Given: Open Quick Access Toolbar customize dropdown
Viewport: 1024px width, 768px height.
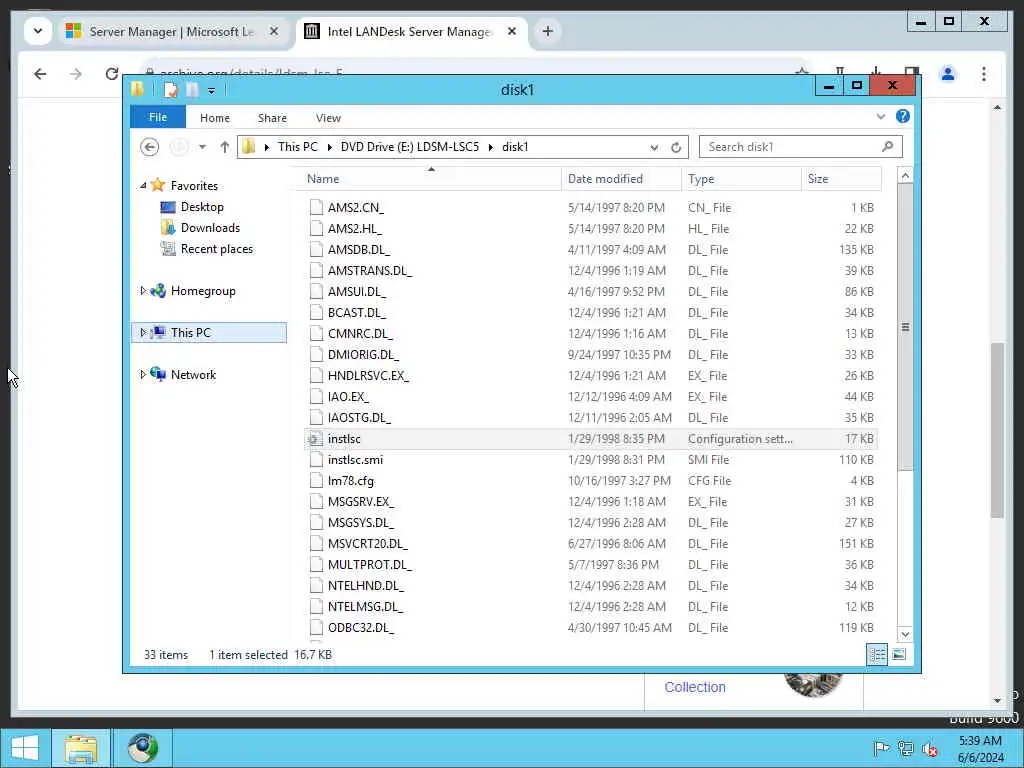Looking at the screenshot, I should point(211,91).
